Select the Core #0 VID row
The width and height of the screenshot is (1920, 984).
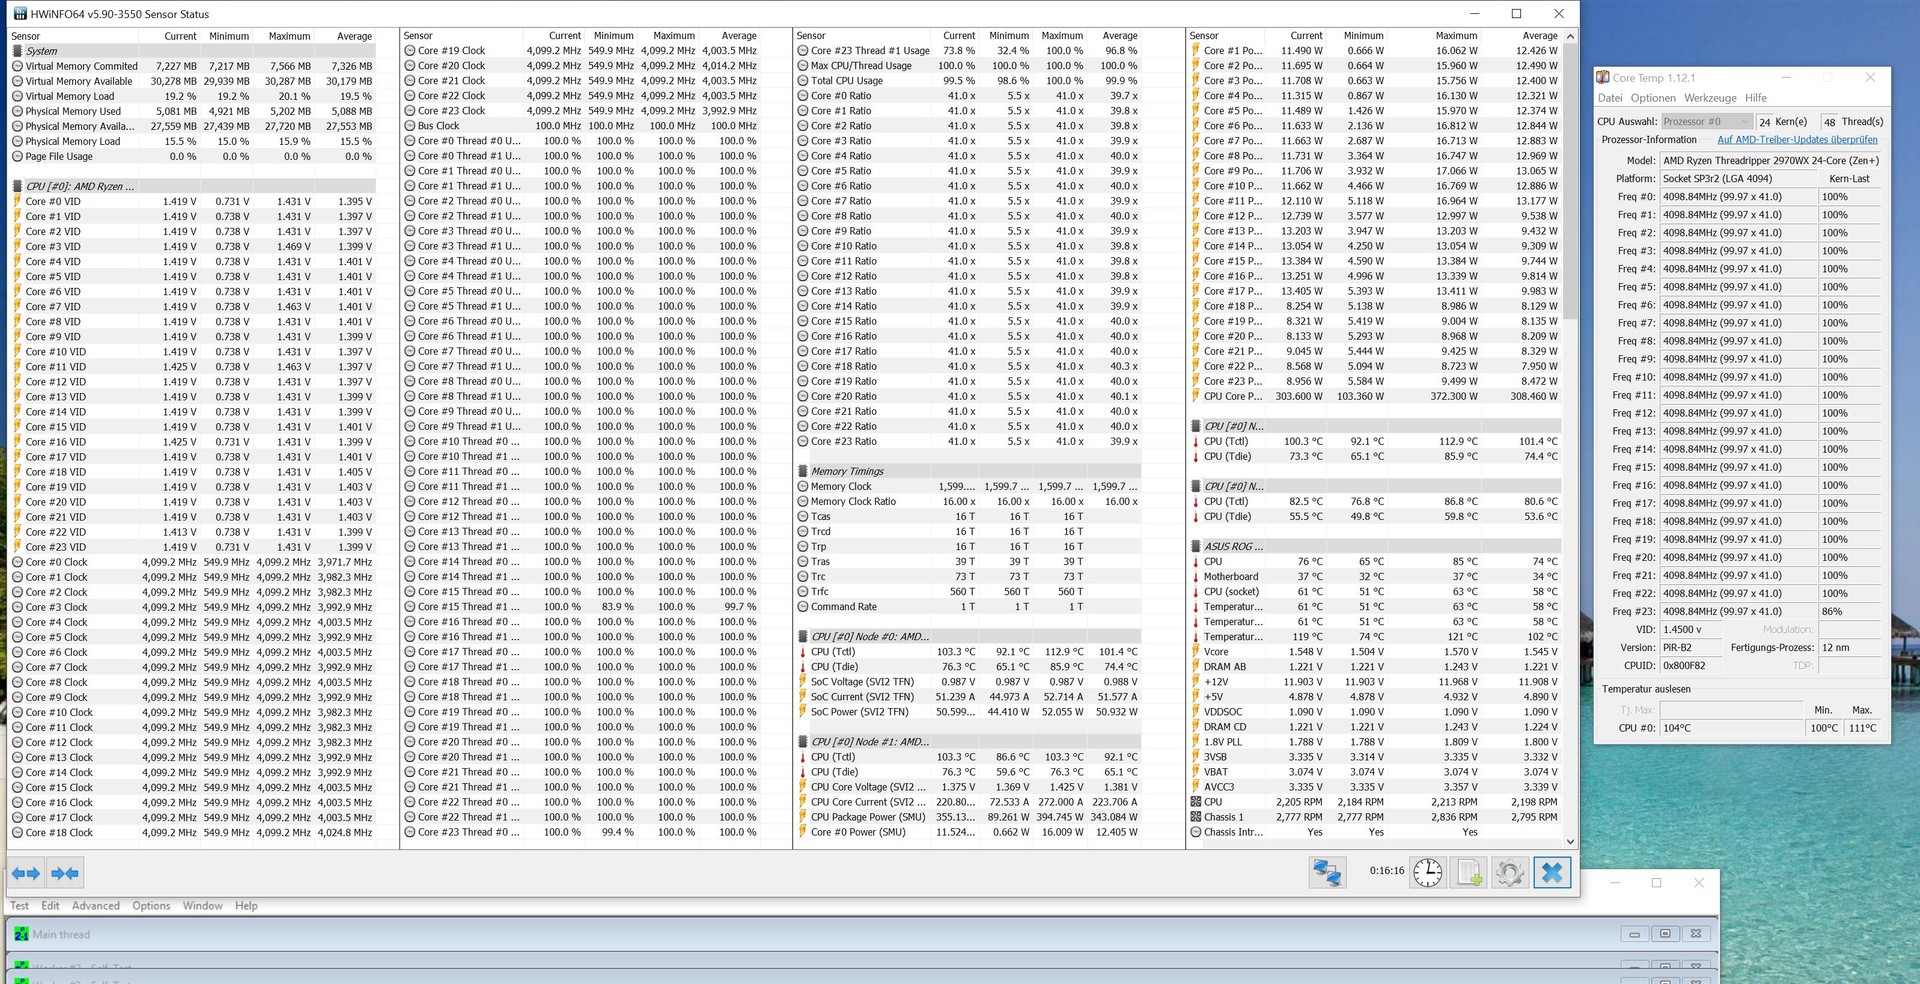(192, 201)
